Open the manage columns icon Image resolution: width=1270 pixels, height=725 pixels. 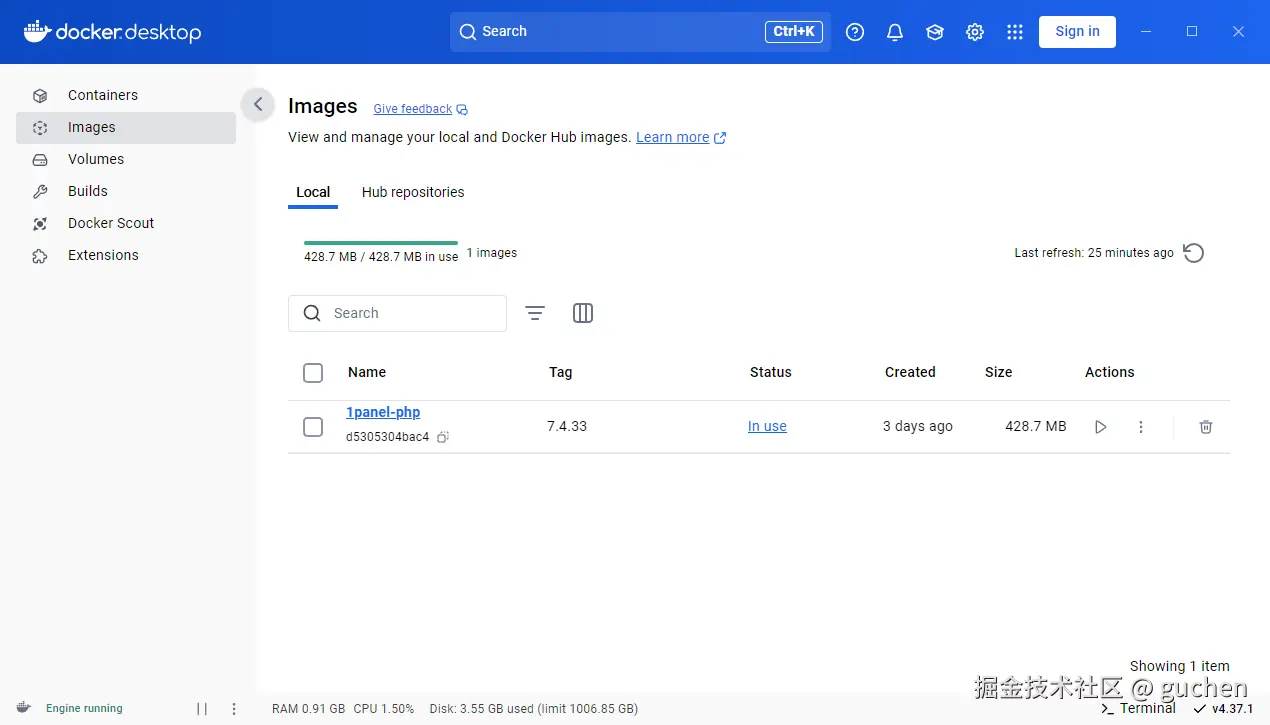point(583,313)
